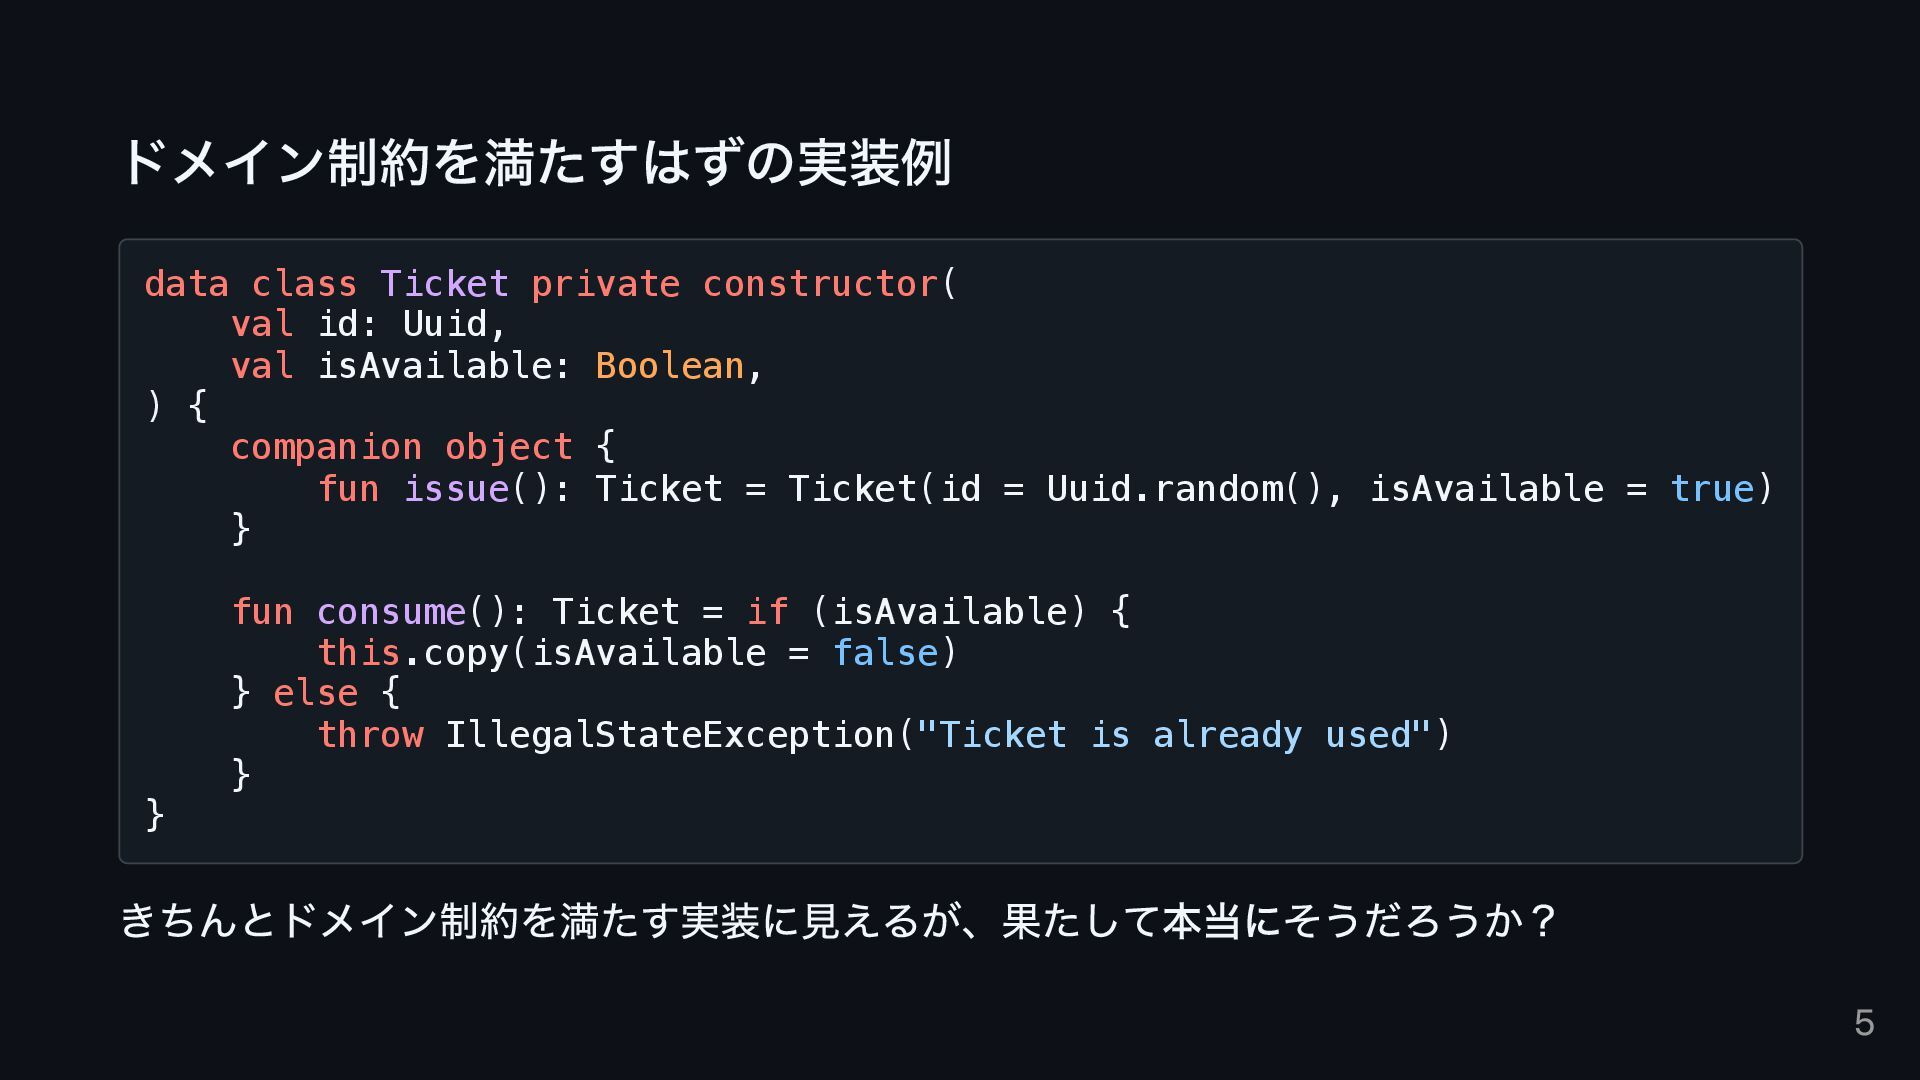The width and height of the screenshot is (1920, 1080).
Task: Click the 'constructor' keyword
Action: click(x=820, y=284)
